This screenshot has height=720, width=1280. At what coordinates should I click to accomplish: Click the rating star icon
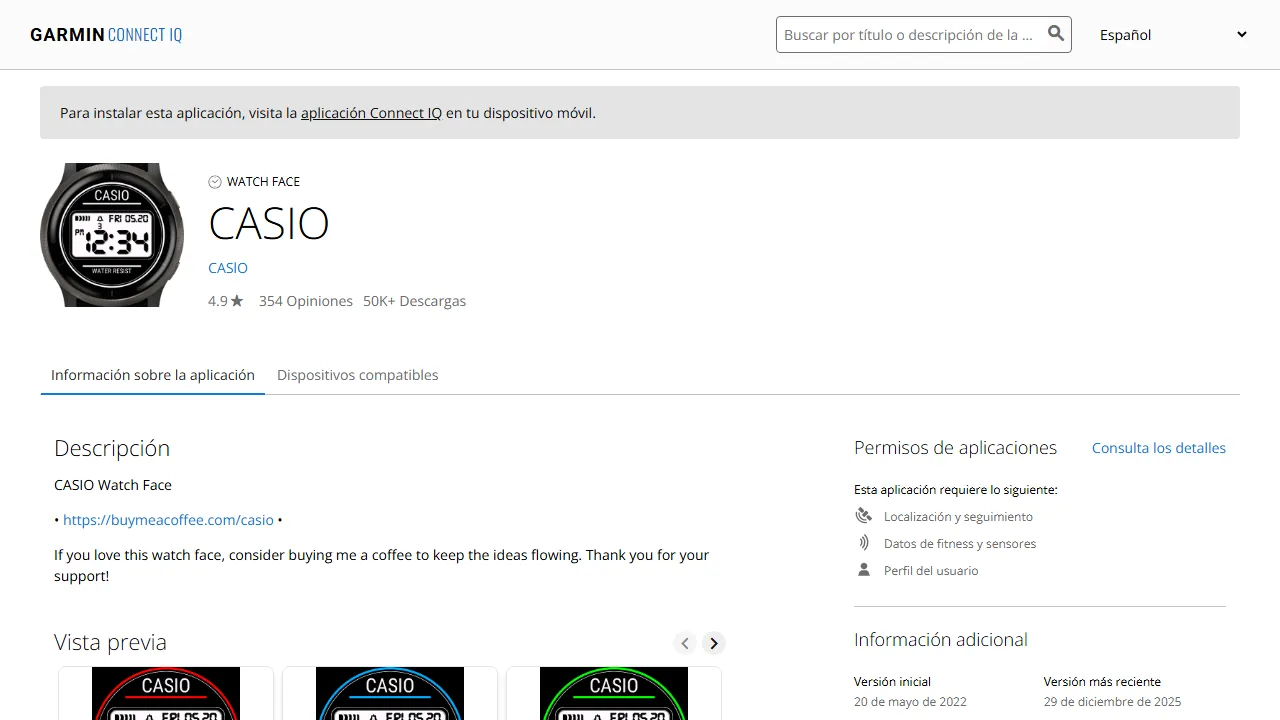[x=237, y=301]
